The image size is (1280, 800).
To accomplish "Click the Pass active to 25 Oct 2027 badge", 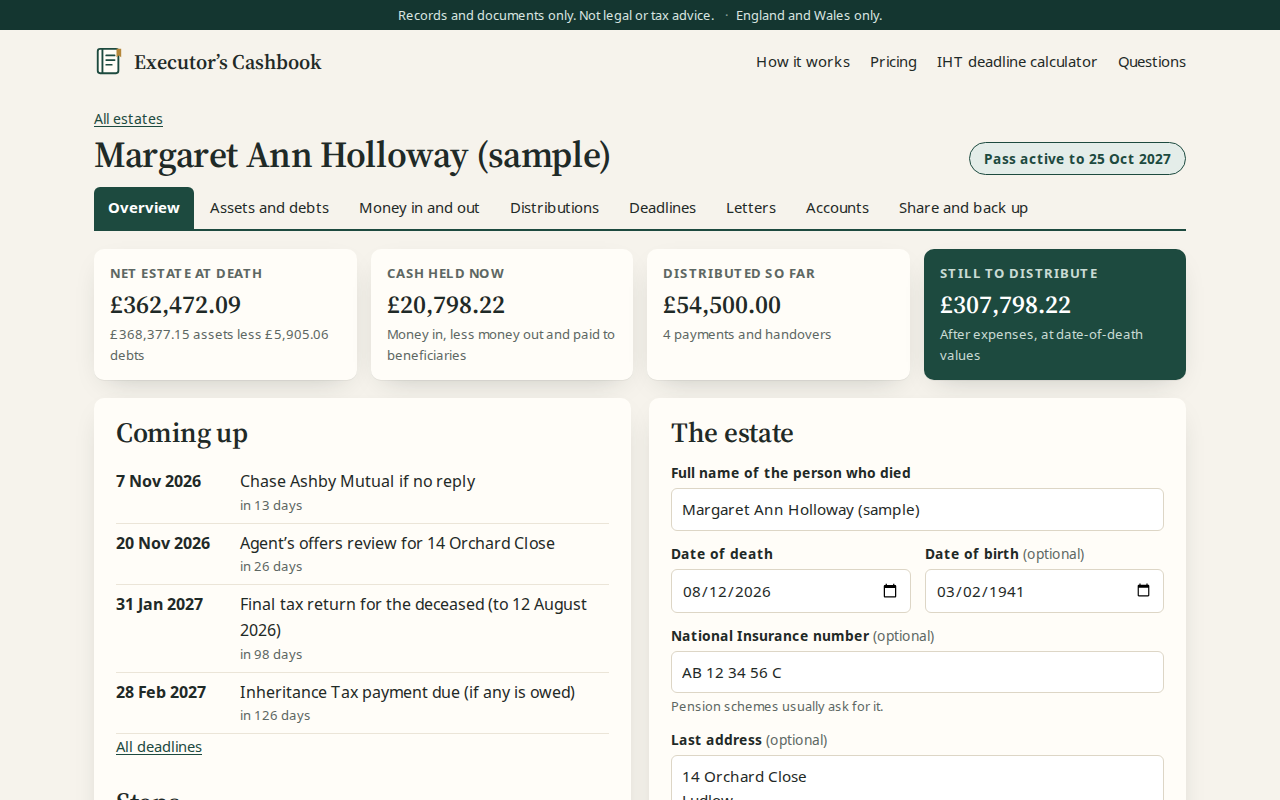I will (x=1077, y=159).
